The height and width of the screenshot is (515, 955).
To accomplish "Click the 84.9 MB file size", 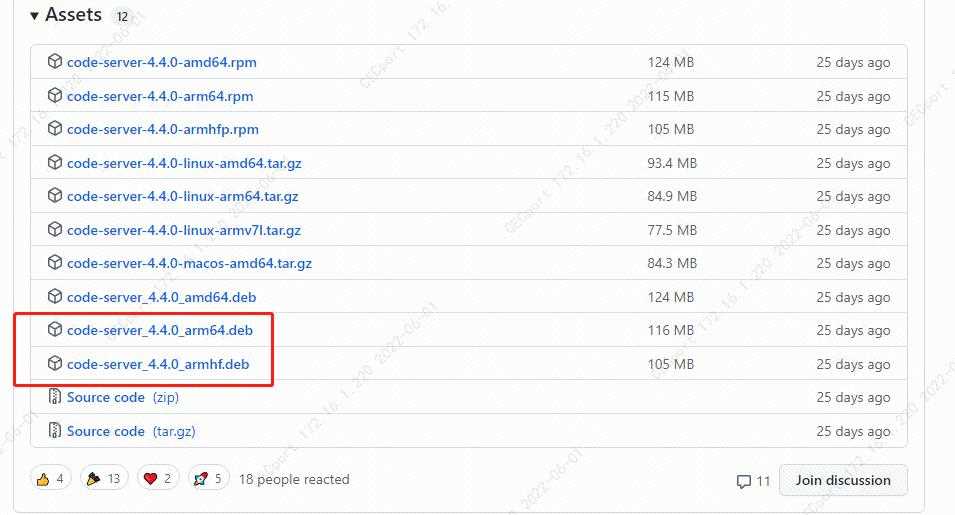I will tap(672, 196).
